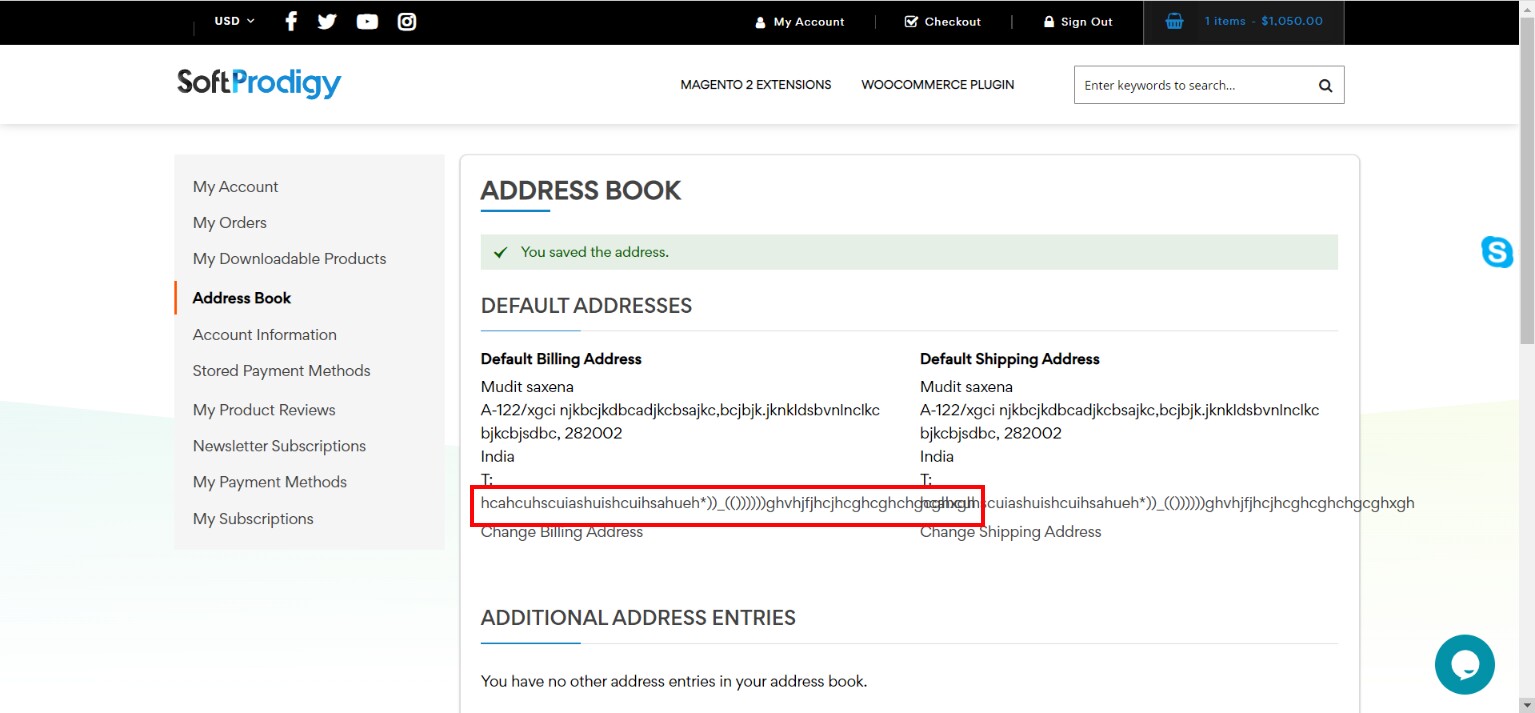View the shopping basket showing 1 item

point(1243,21)
